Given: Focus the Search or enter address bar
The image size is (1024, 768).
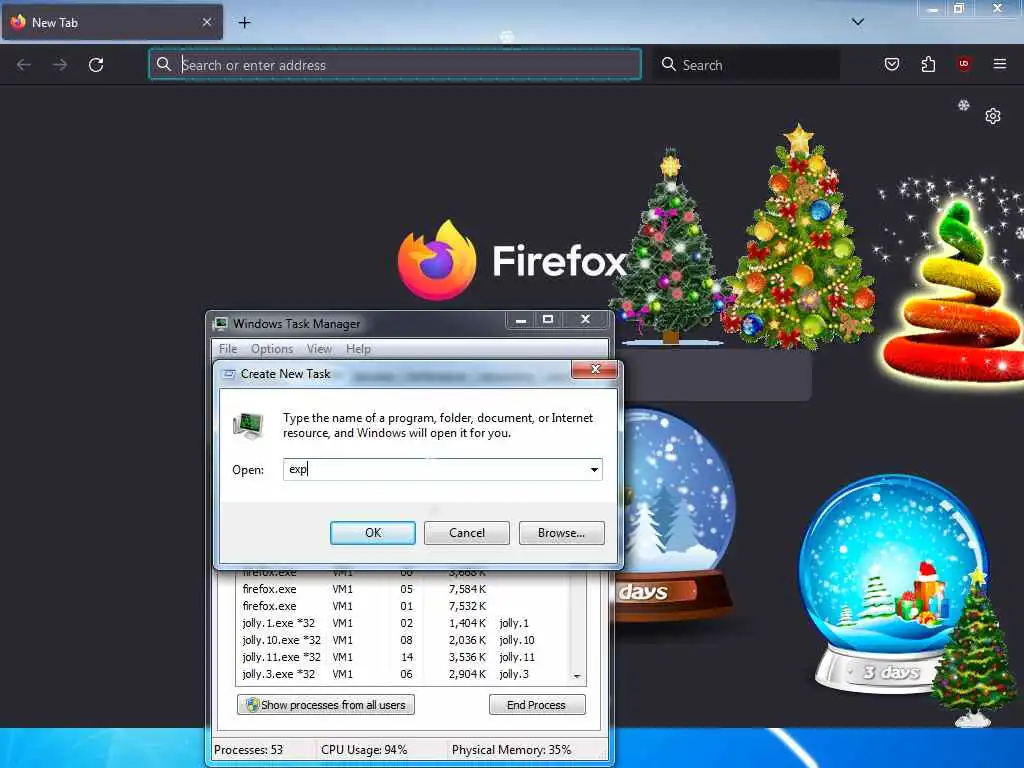Looking at the screenshot, I should click(x=395, y=65).
